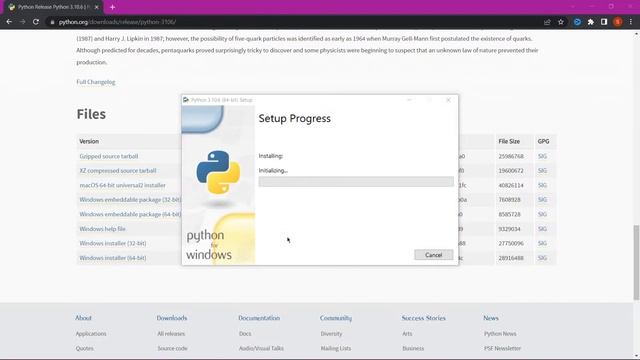Select the Python Release browser tab
640x360 pixels.
(x=52, y=7)
